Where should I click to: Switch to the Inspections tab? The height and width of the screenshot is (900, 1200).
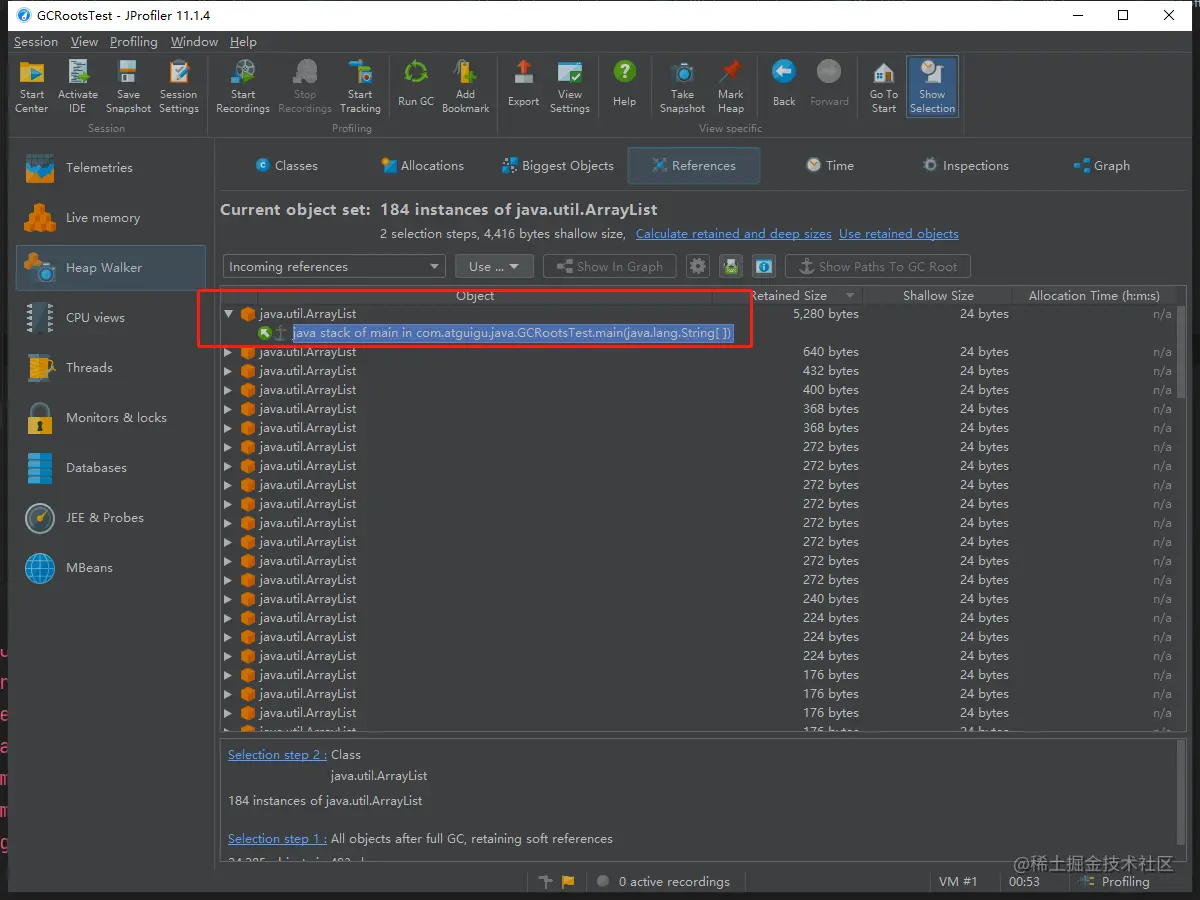(965, 166)
